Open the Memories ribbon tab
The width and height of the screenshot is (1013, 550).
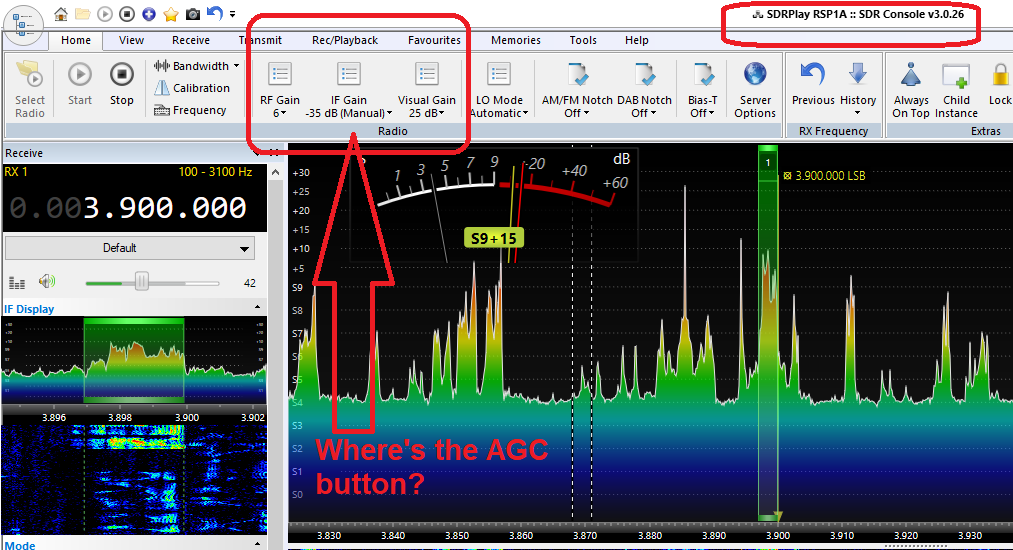click(516, 40)
